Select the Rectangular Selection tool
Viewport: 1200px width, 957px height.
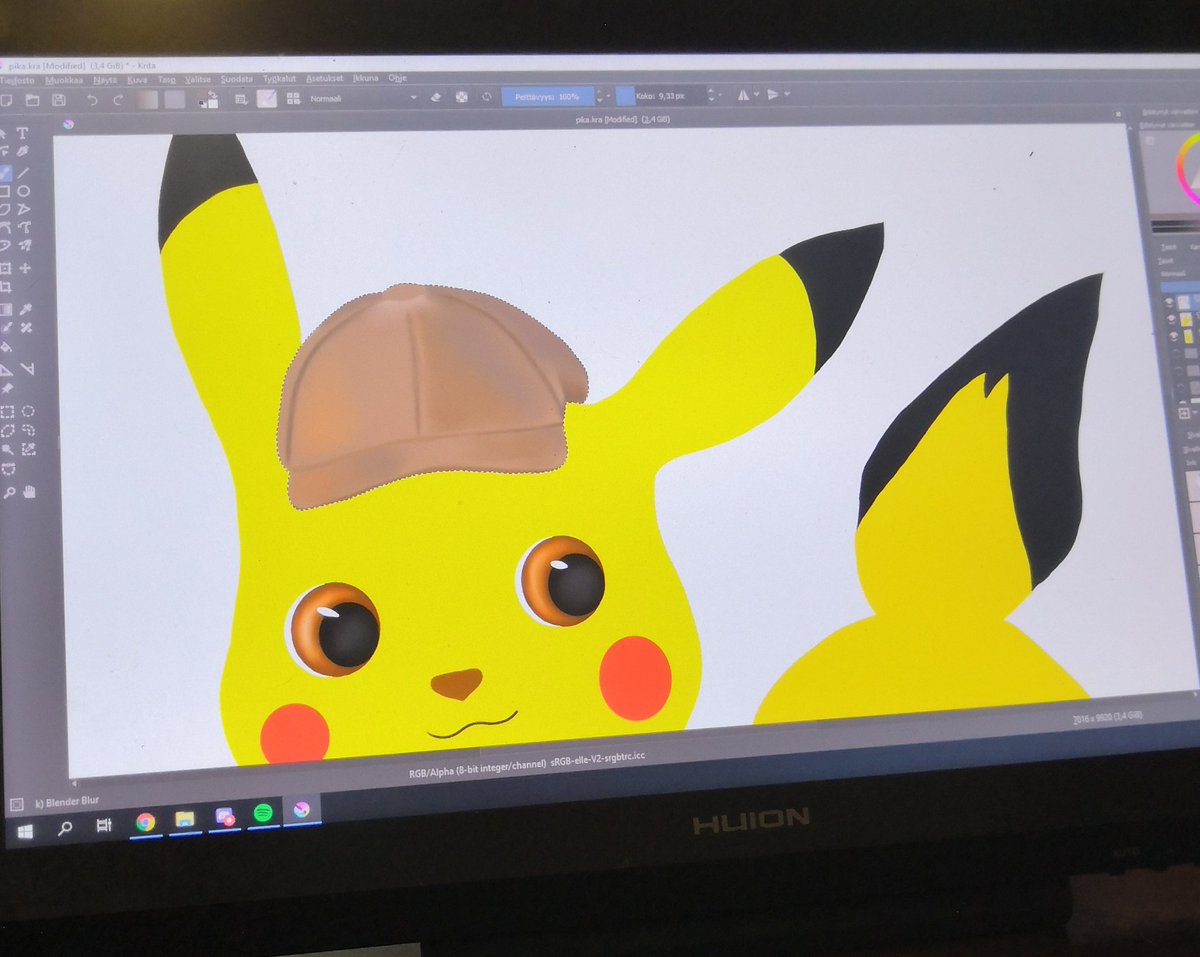pyautogui.click(x=7, y=411)
